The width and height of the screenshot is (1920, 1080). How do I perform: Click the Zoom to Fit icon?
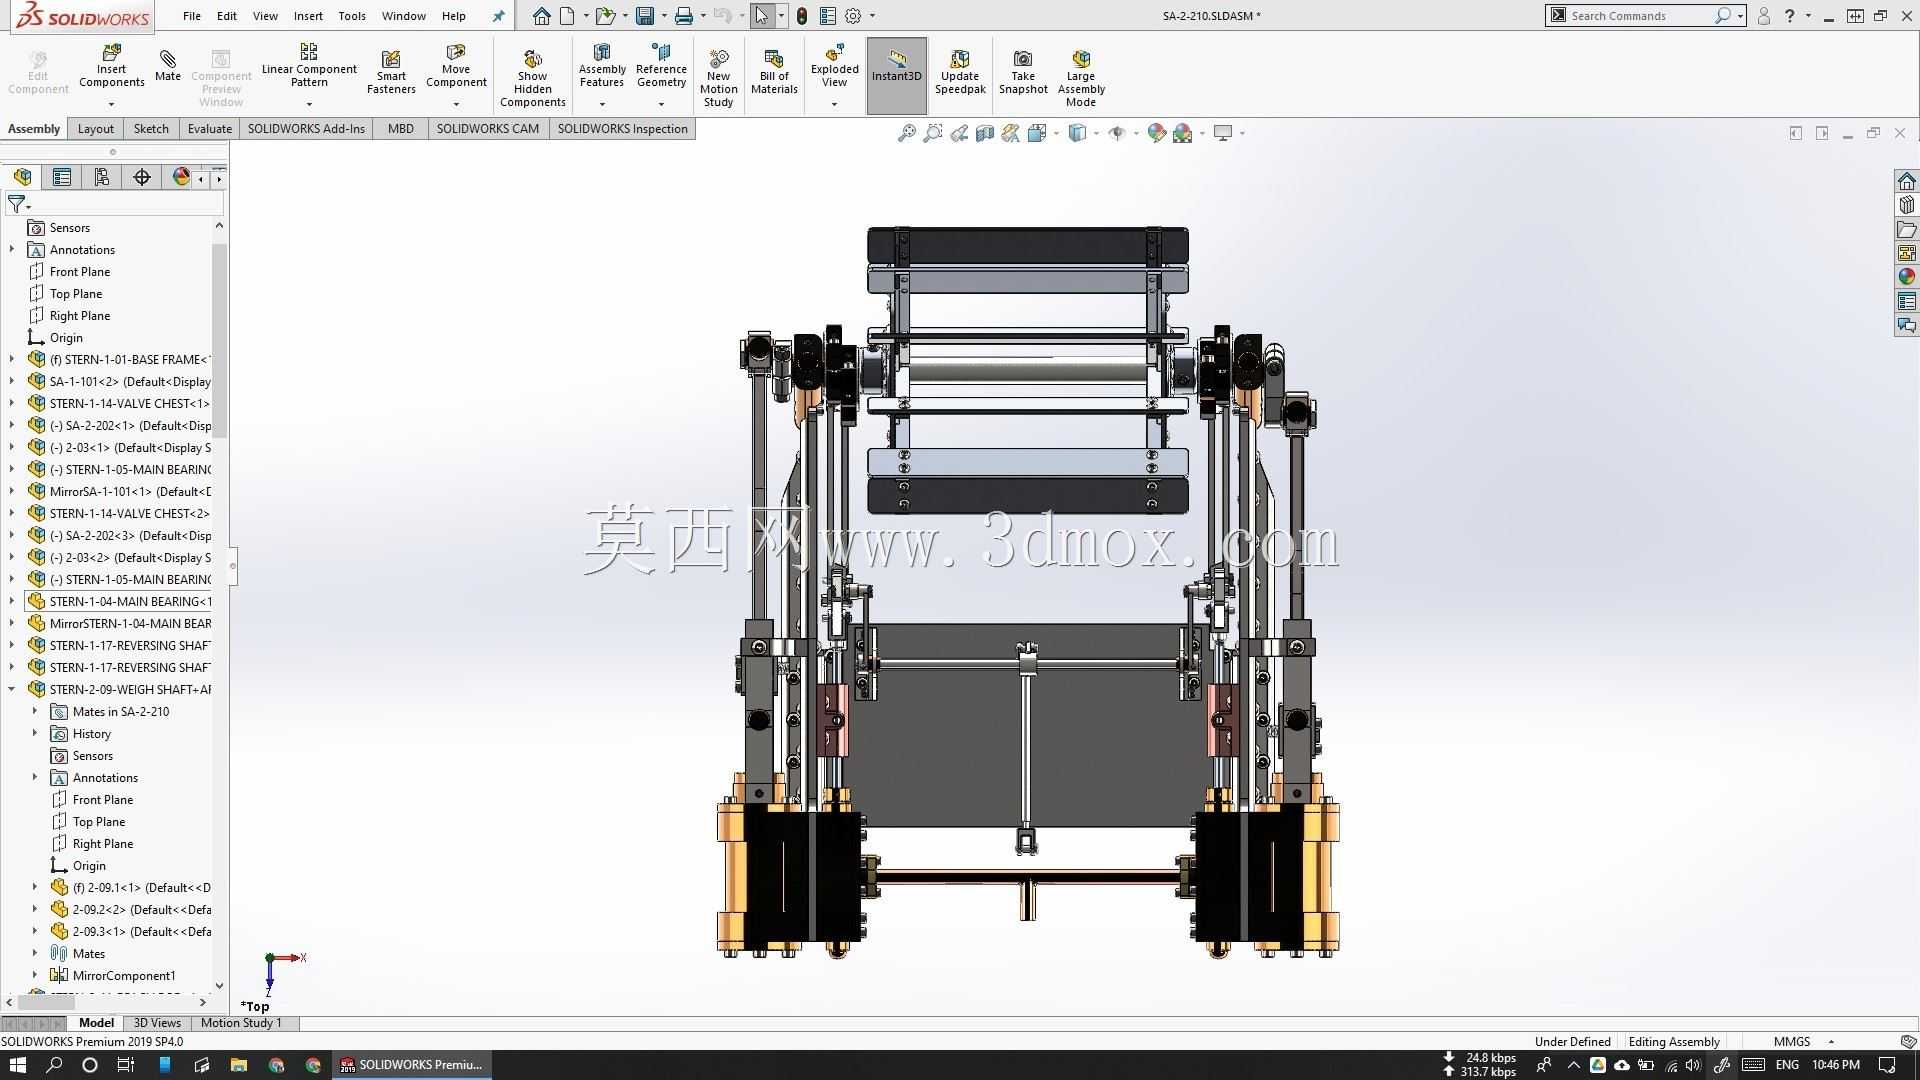[906, 133]
